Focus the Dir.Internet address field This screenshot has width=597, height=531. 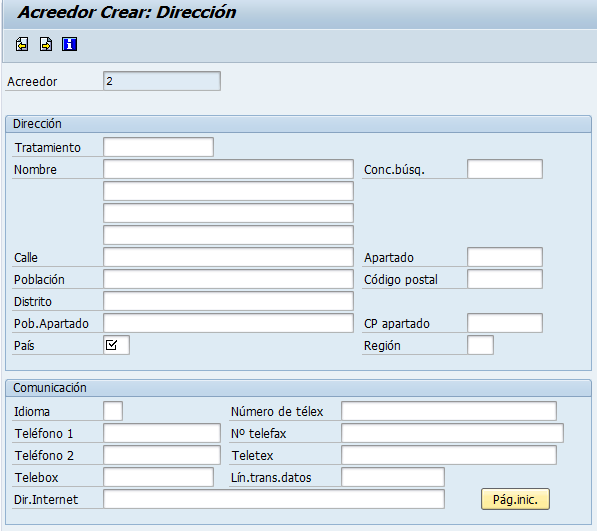pos(274,499)
